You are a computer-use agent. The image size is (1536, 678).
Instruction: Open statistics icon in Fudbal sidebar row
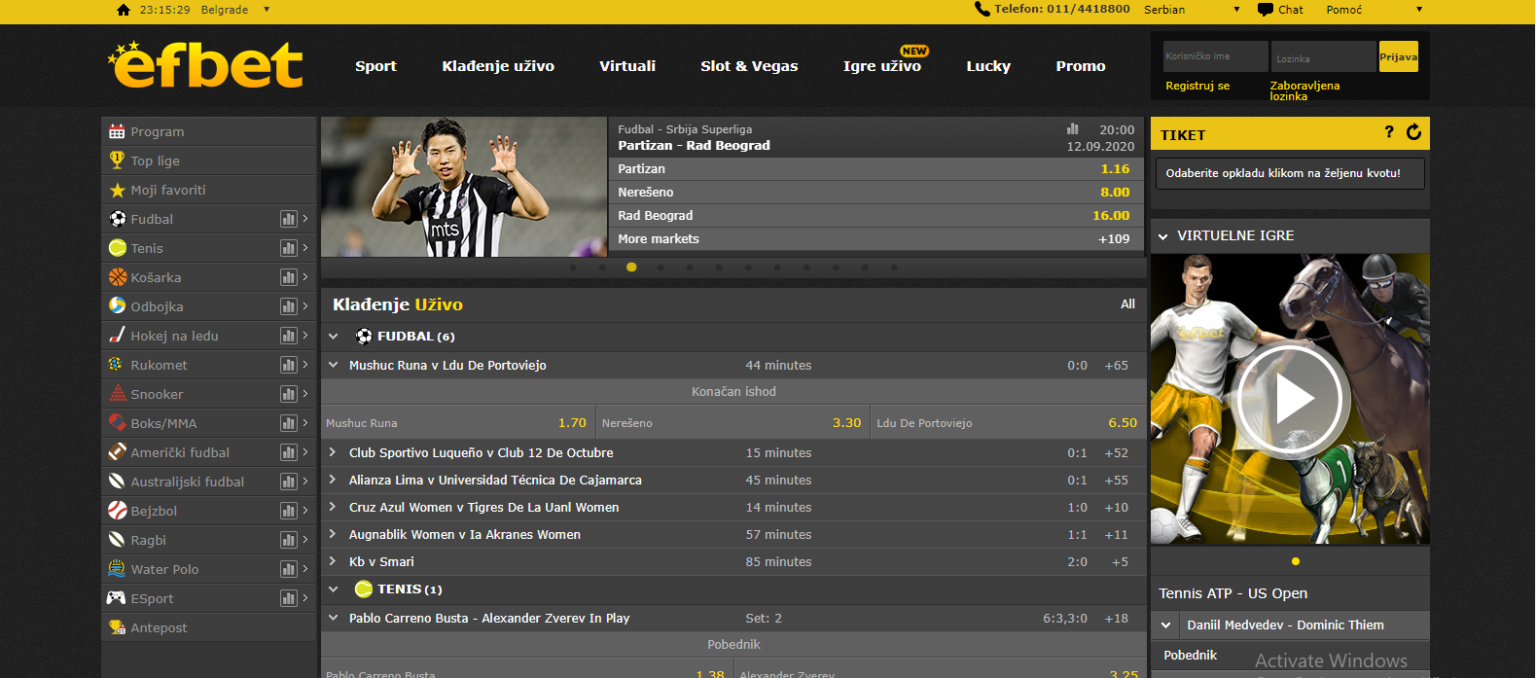pos(289,219)
